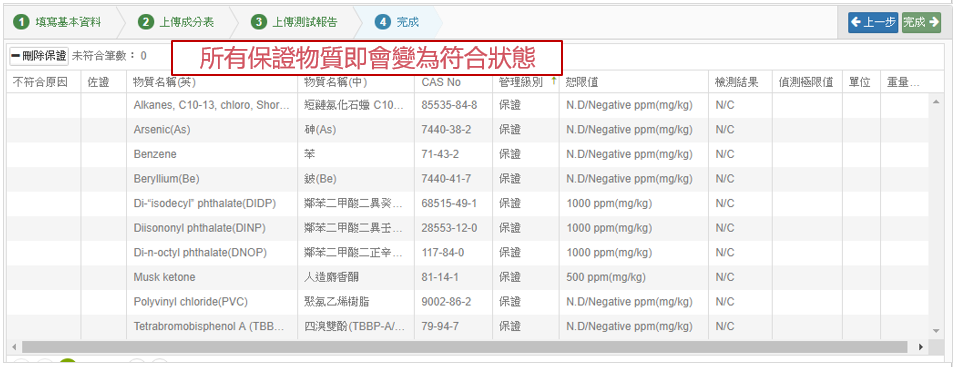Viewport: 953px width, 367px height.
Task: Click horizontal scrollbar right arrow
Action: (920, 347)
